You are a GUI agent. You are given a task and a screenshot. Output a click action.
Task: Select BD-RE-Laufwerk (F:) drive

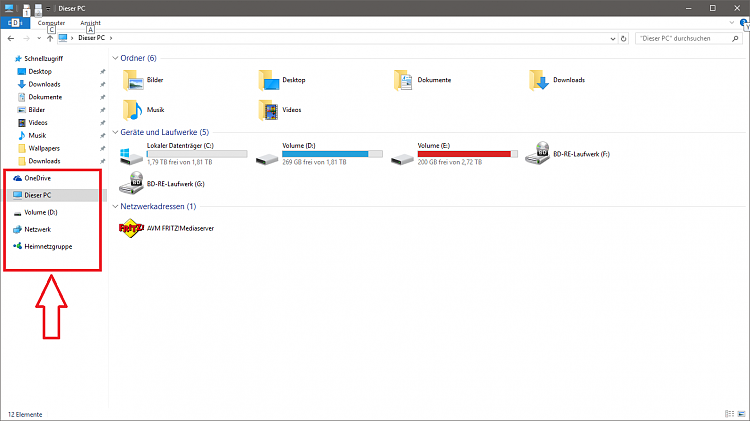[x=567, y=154]
